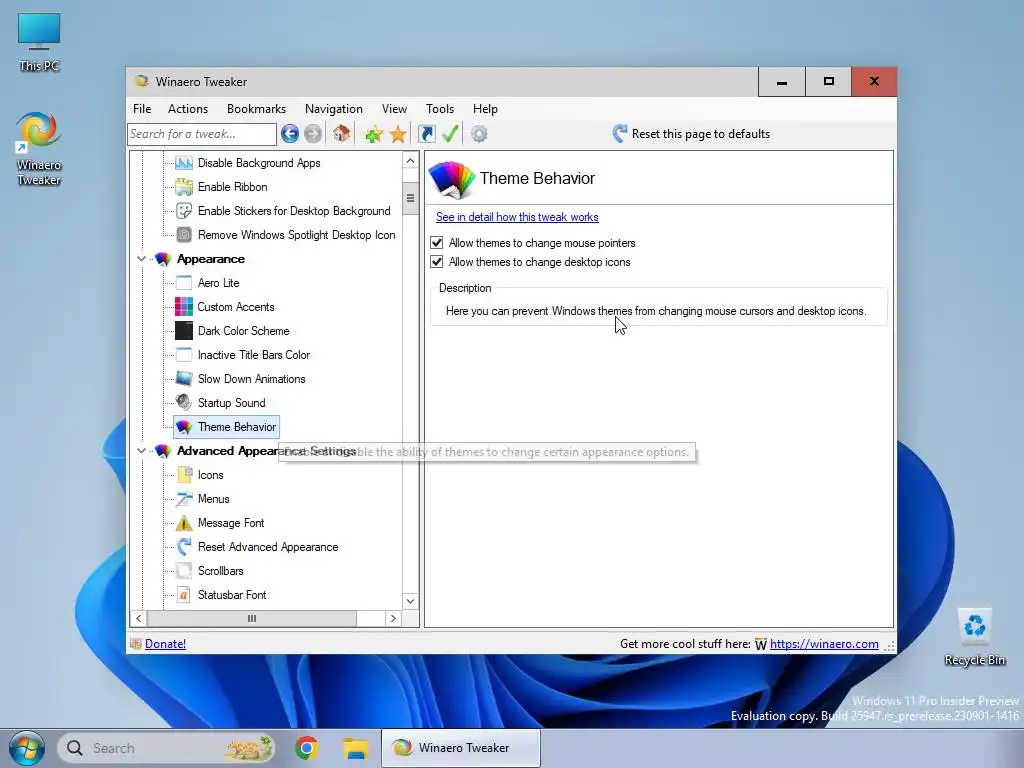Image resolution: width=1024 pixels, height=768 pixels.
Task: Open the settings gear toolbar icon
Action: (479, 134)
